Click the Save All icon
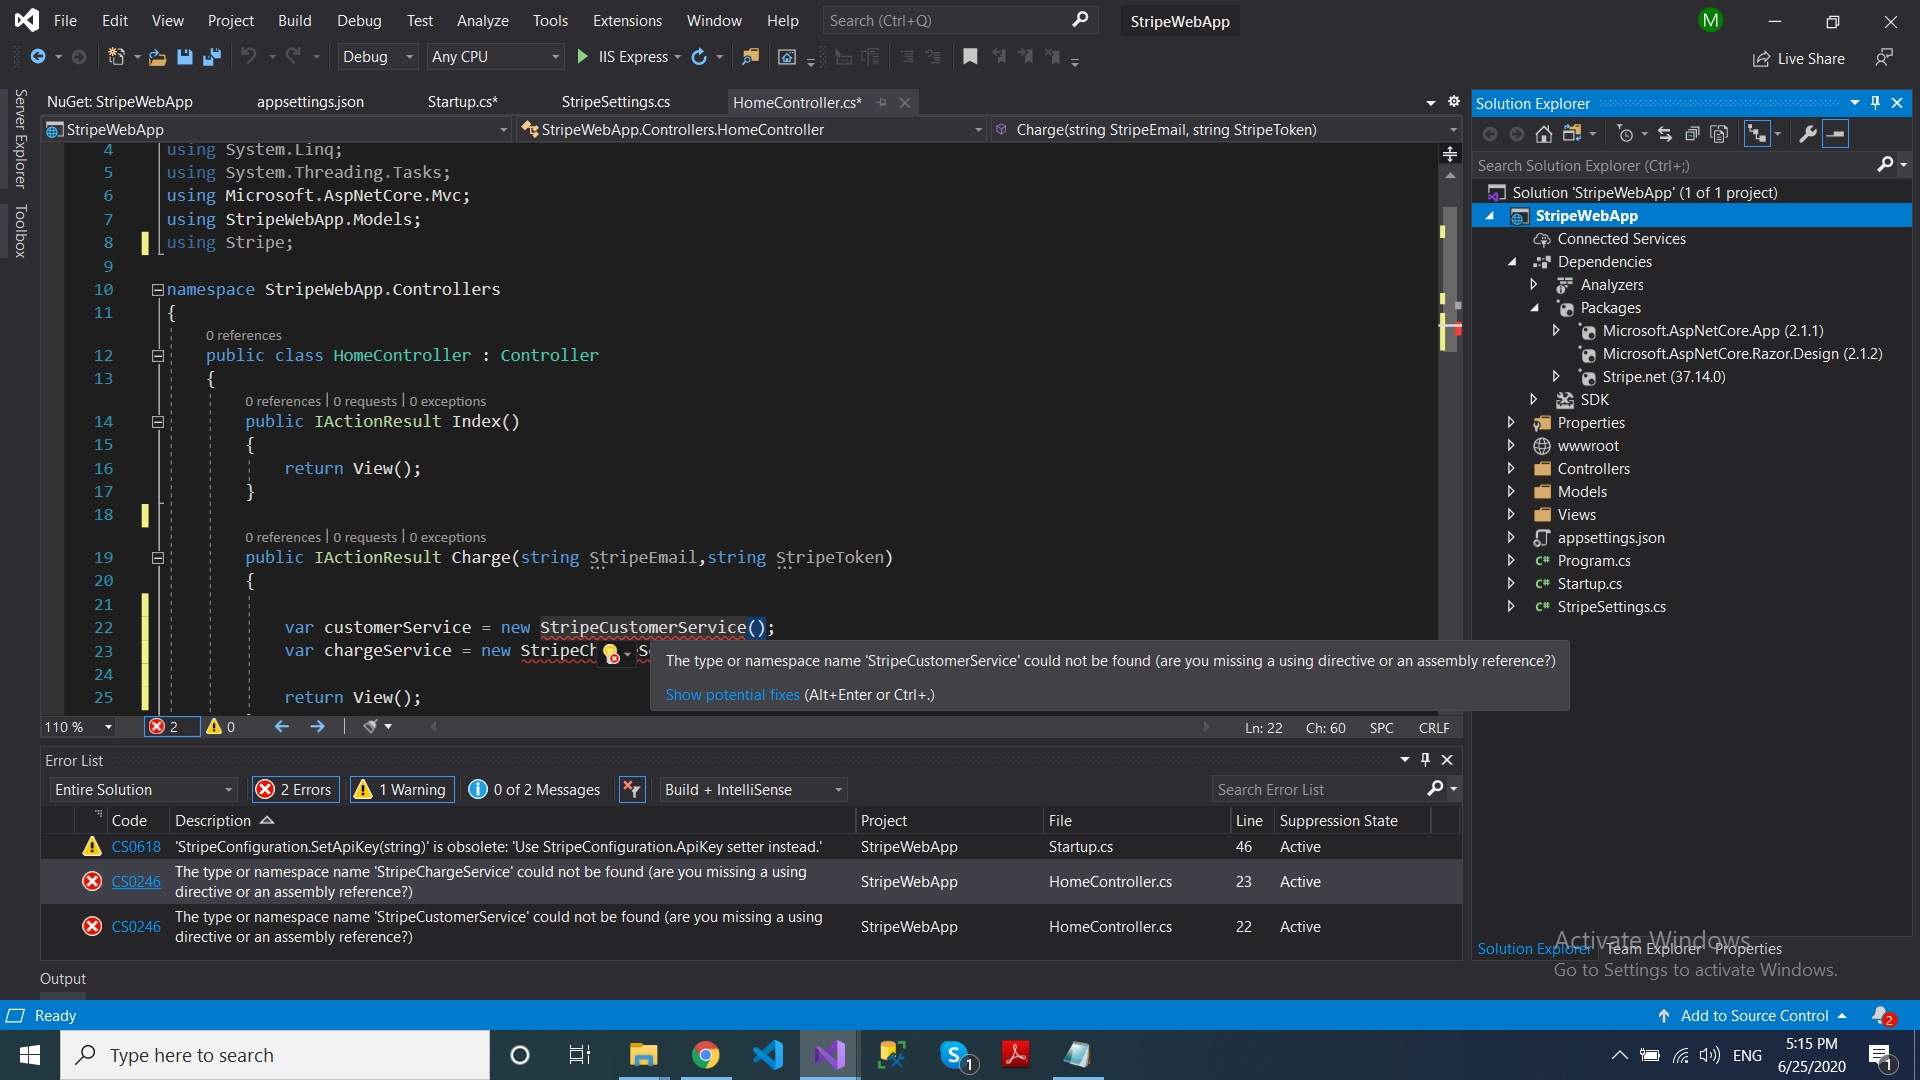Screen dimensions: 1920x1080 [211, 57]
